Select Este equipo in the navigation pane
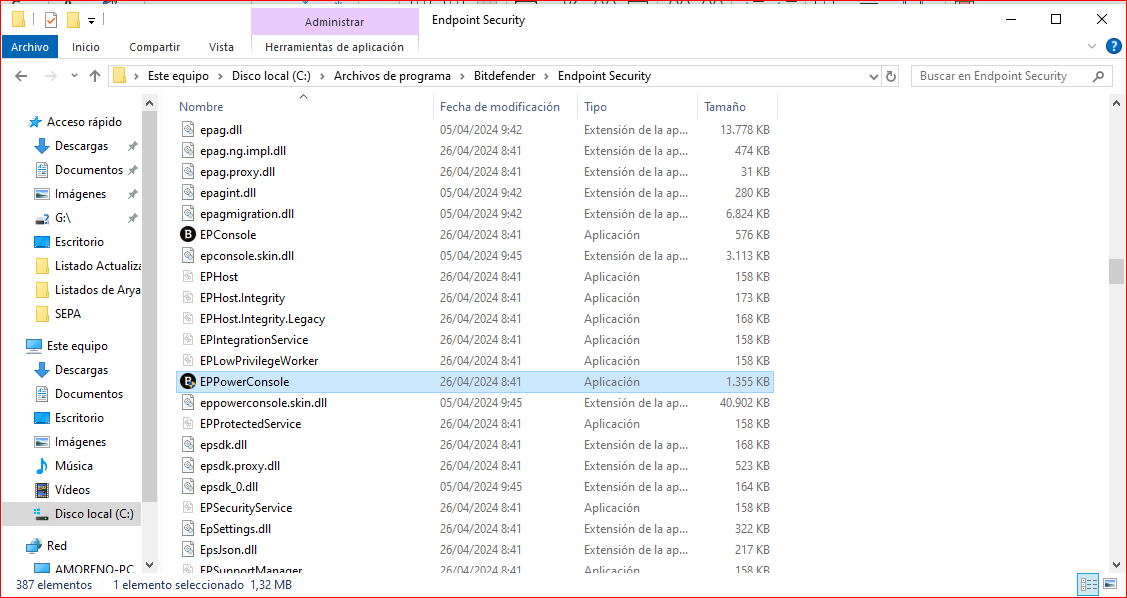Viewport: 1127px width, 598px height. pyautogui.click(x=77, y=346)
